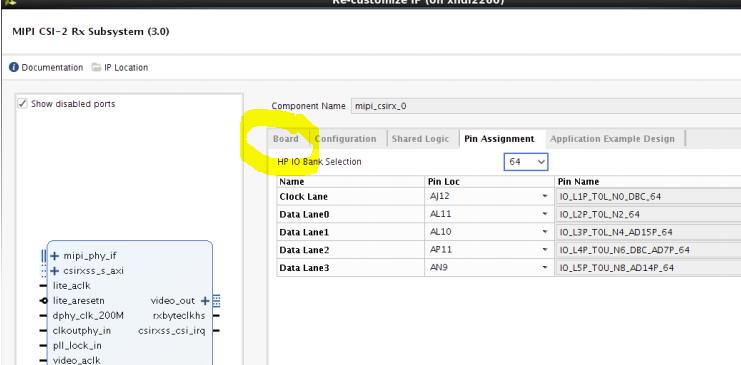Select the clkoutphy_in port
This screenshot has width=741, height=365.
[x=82, y=330]
